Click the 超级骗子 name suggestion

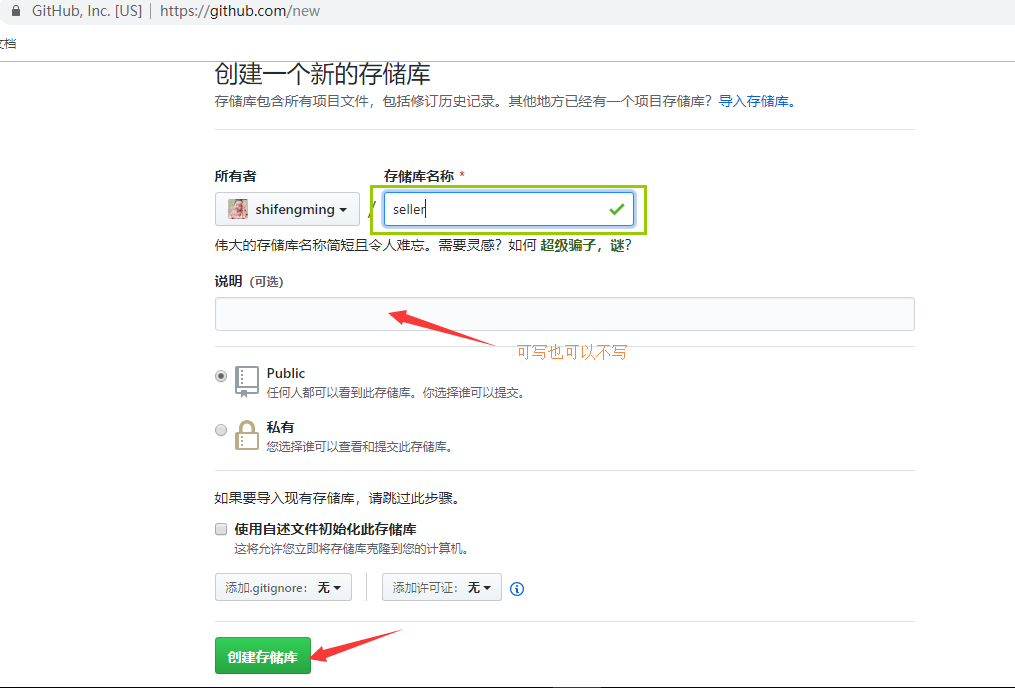click(x=568, y=246)
